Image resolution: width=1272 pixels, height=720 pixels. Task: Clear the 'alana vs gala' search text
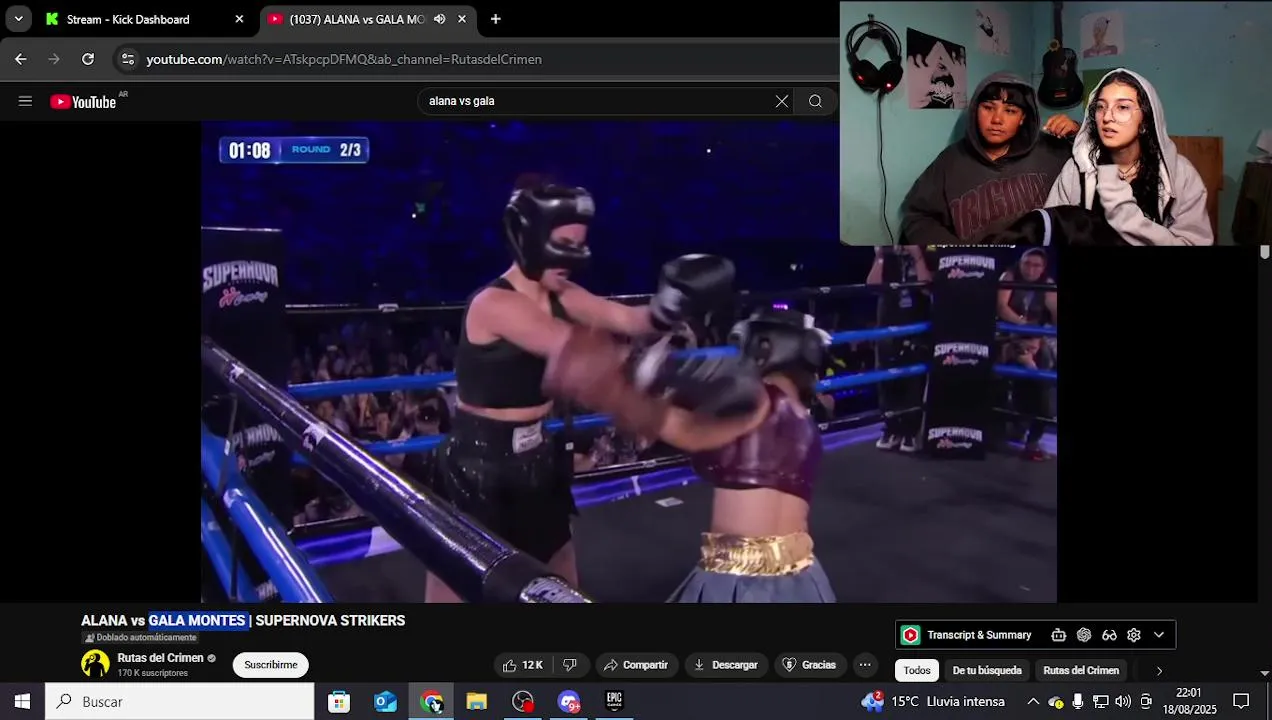(782, 101)
